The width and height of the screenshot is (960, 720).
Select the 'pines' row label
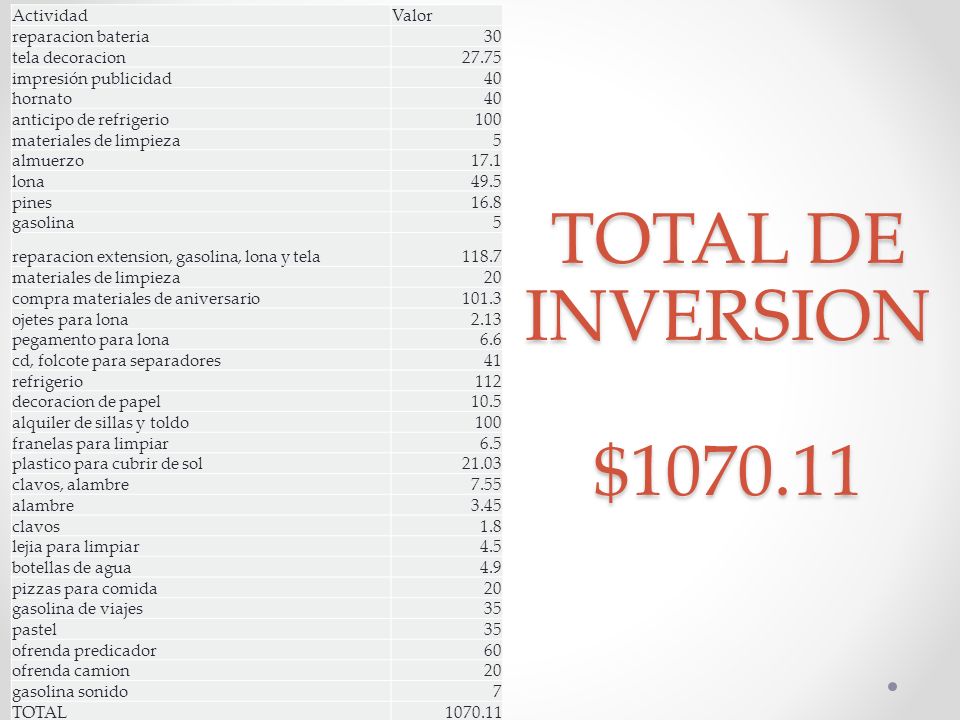pos(32,203)
